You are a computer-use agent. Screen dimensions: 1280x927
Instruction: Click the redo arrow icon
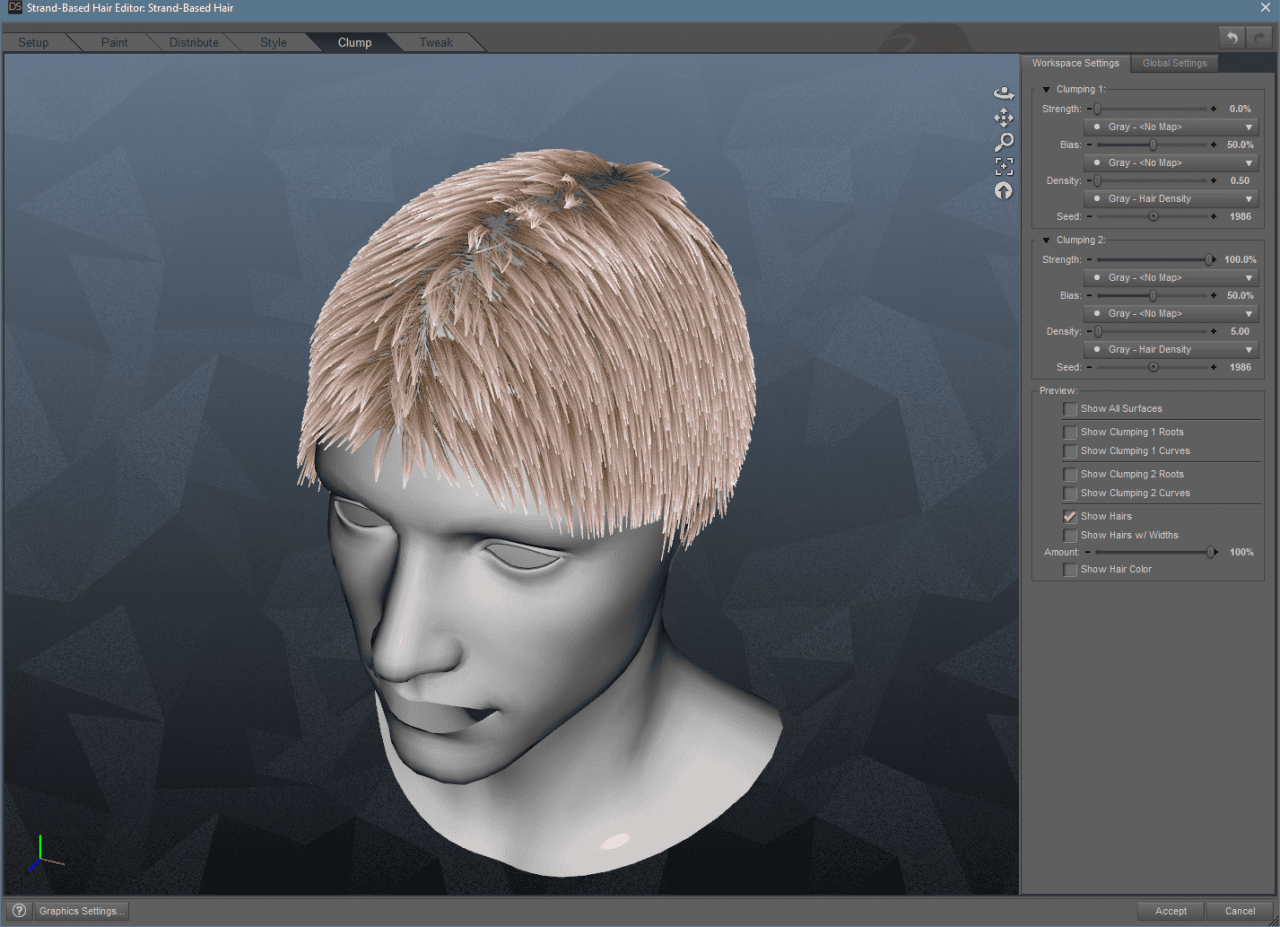tap(1258, 37)
